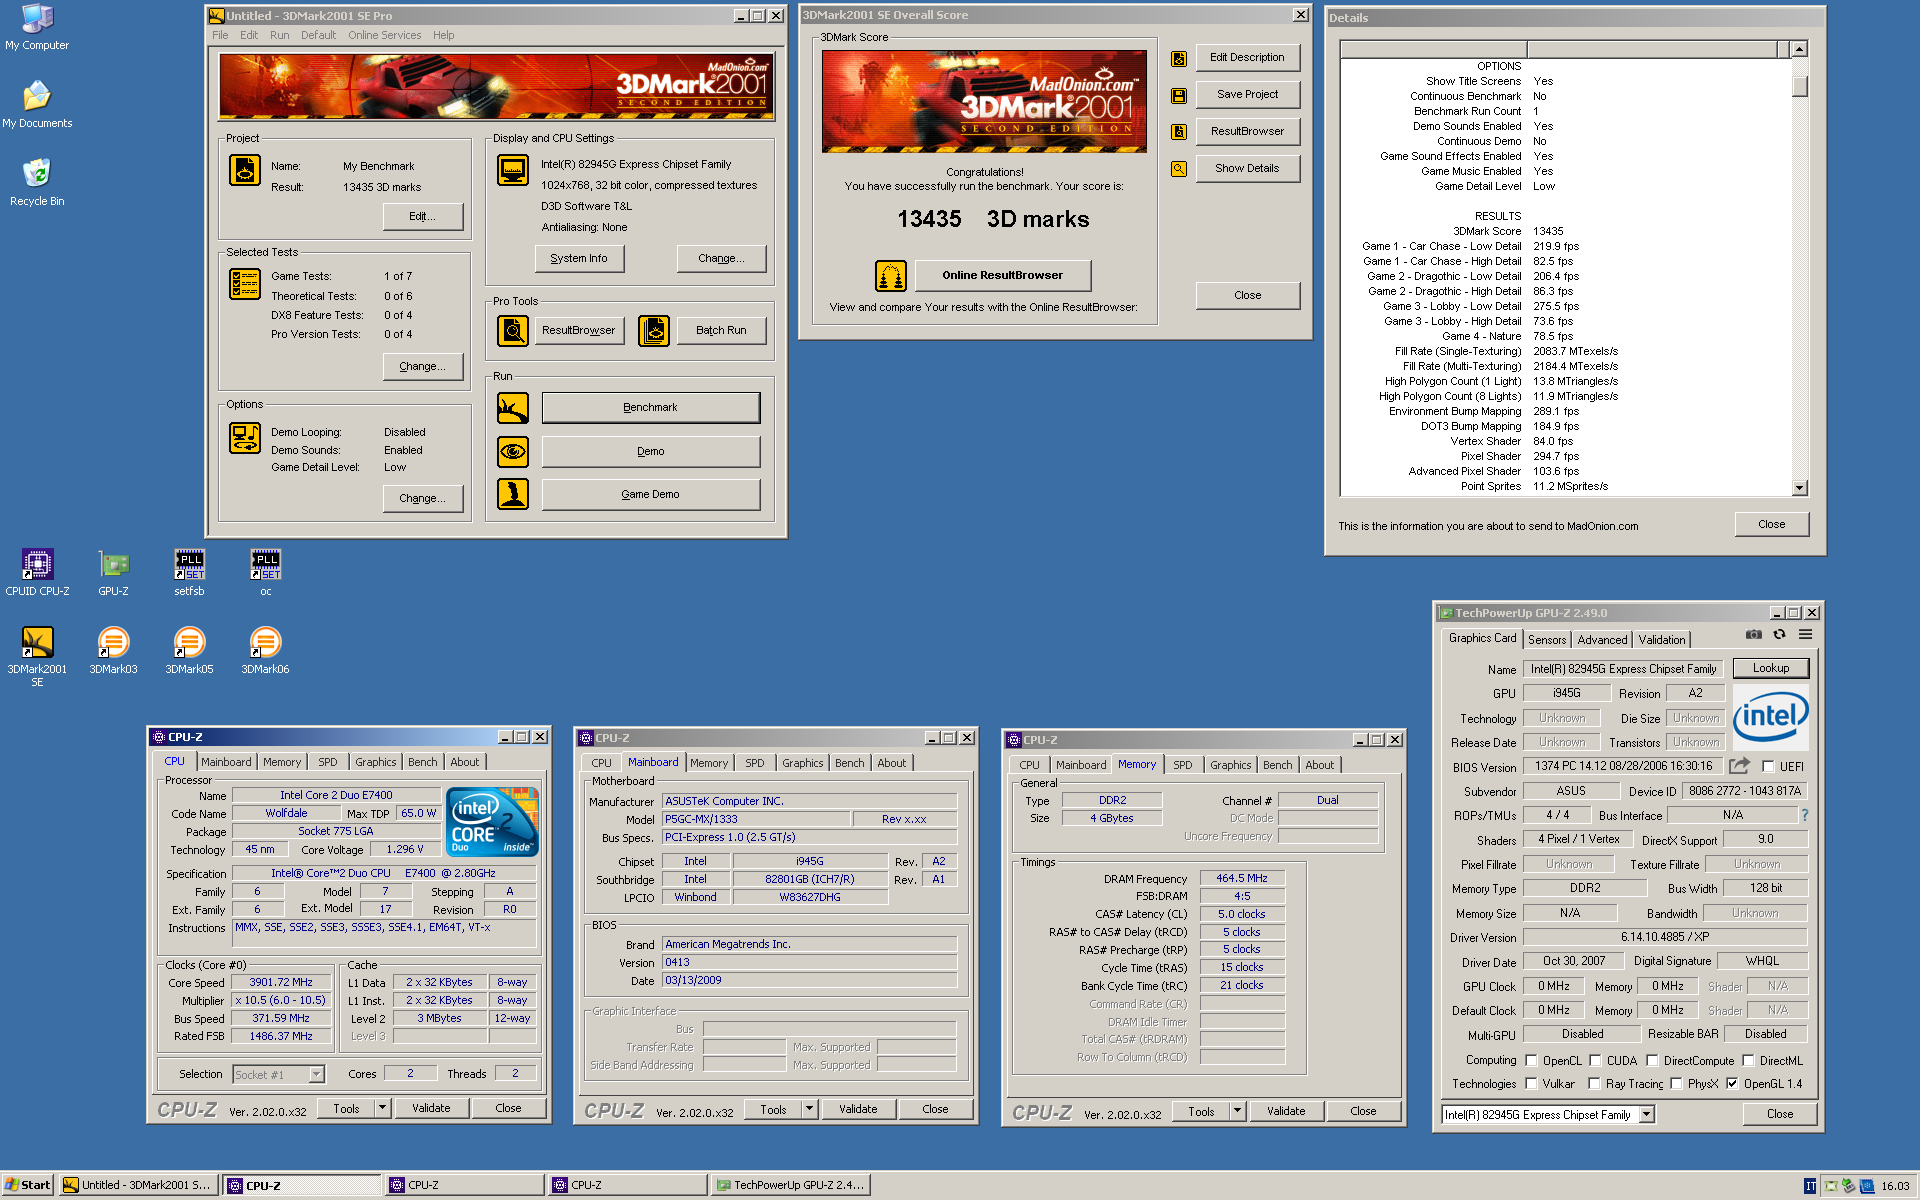Toggle the OpenCL checkbox
This screenshot has height=1200, width=1920.
[1531, 1061]
